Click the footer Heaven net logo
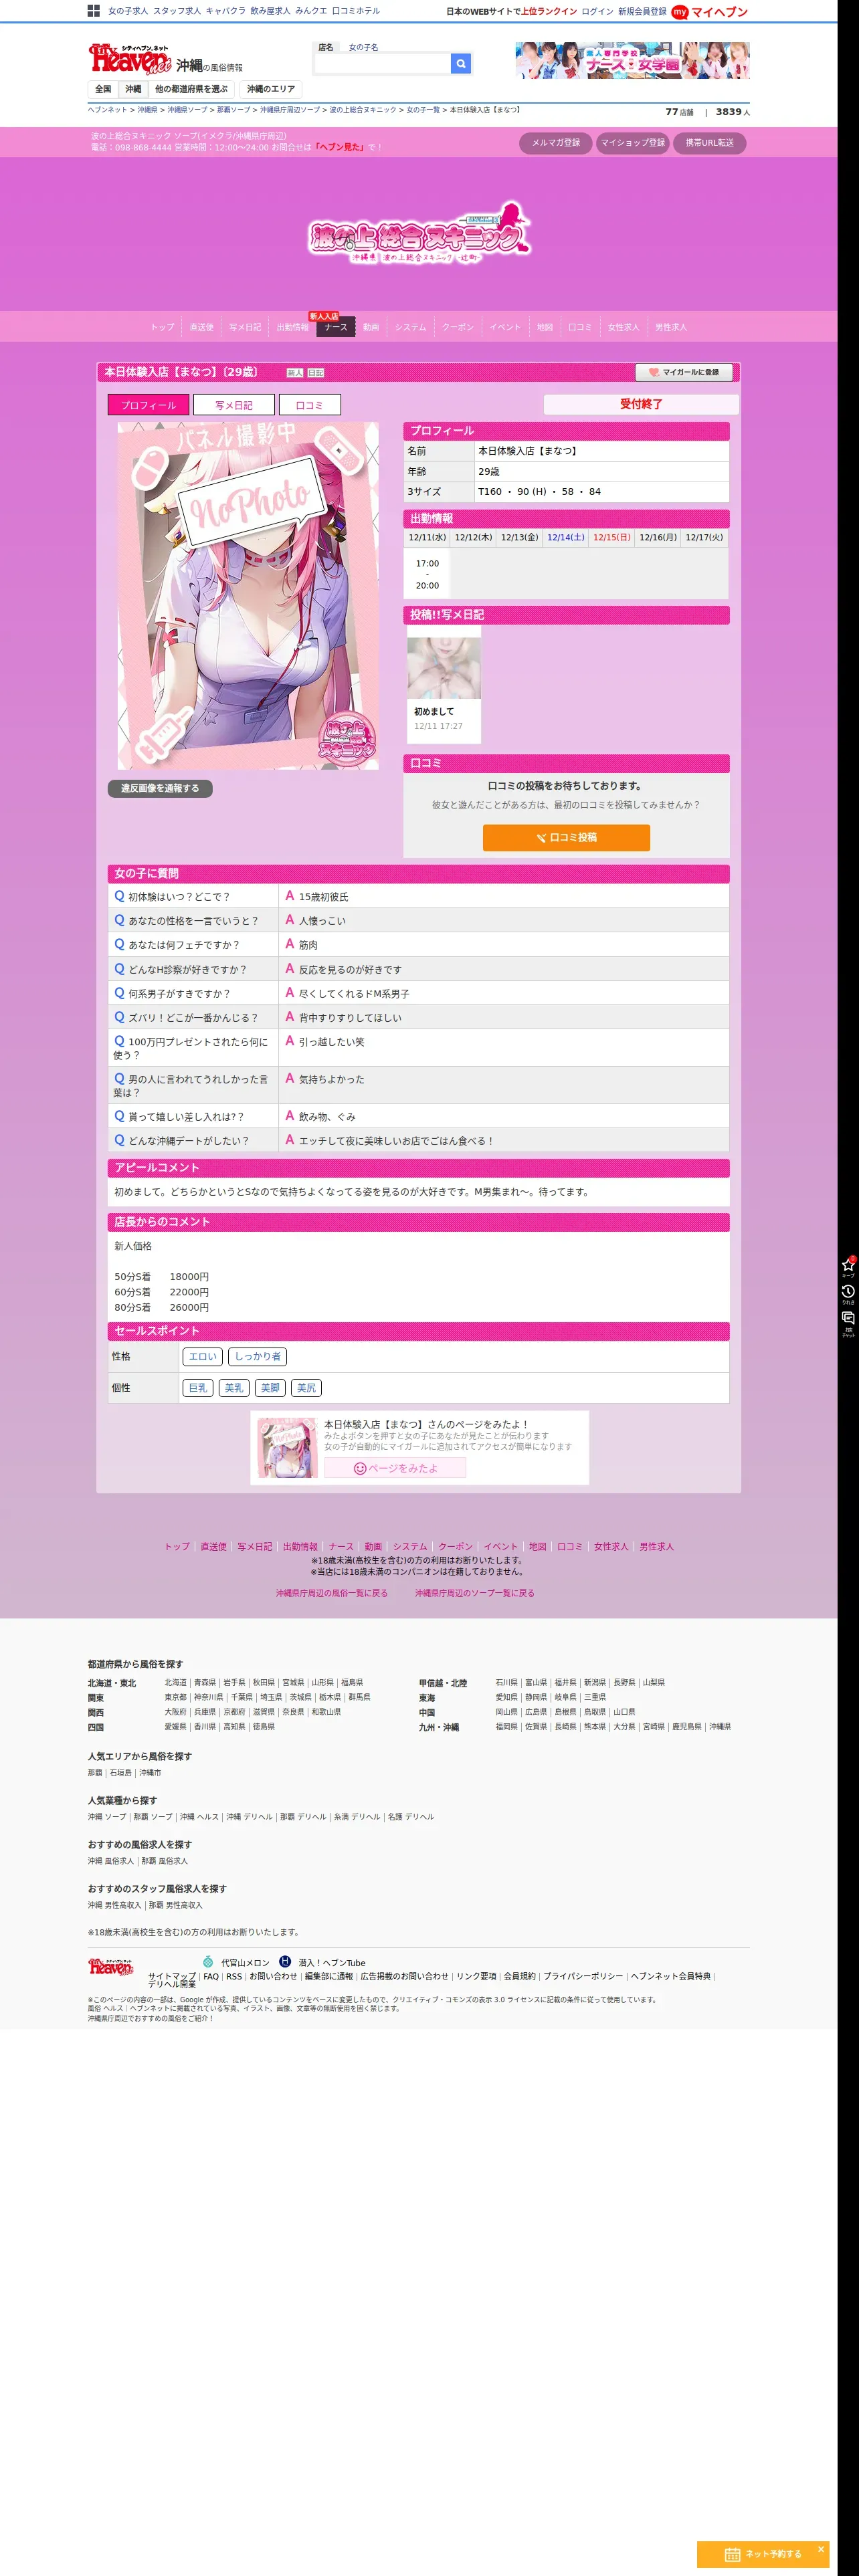Screen dimensions: 859x2576 tap(111, 1967)
